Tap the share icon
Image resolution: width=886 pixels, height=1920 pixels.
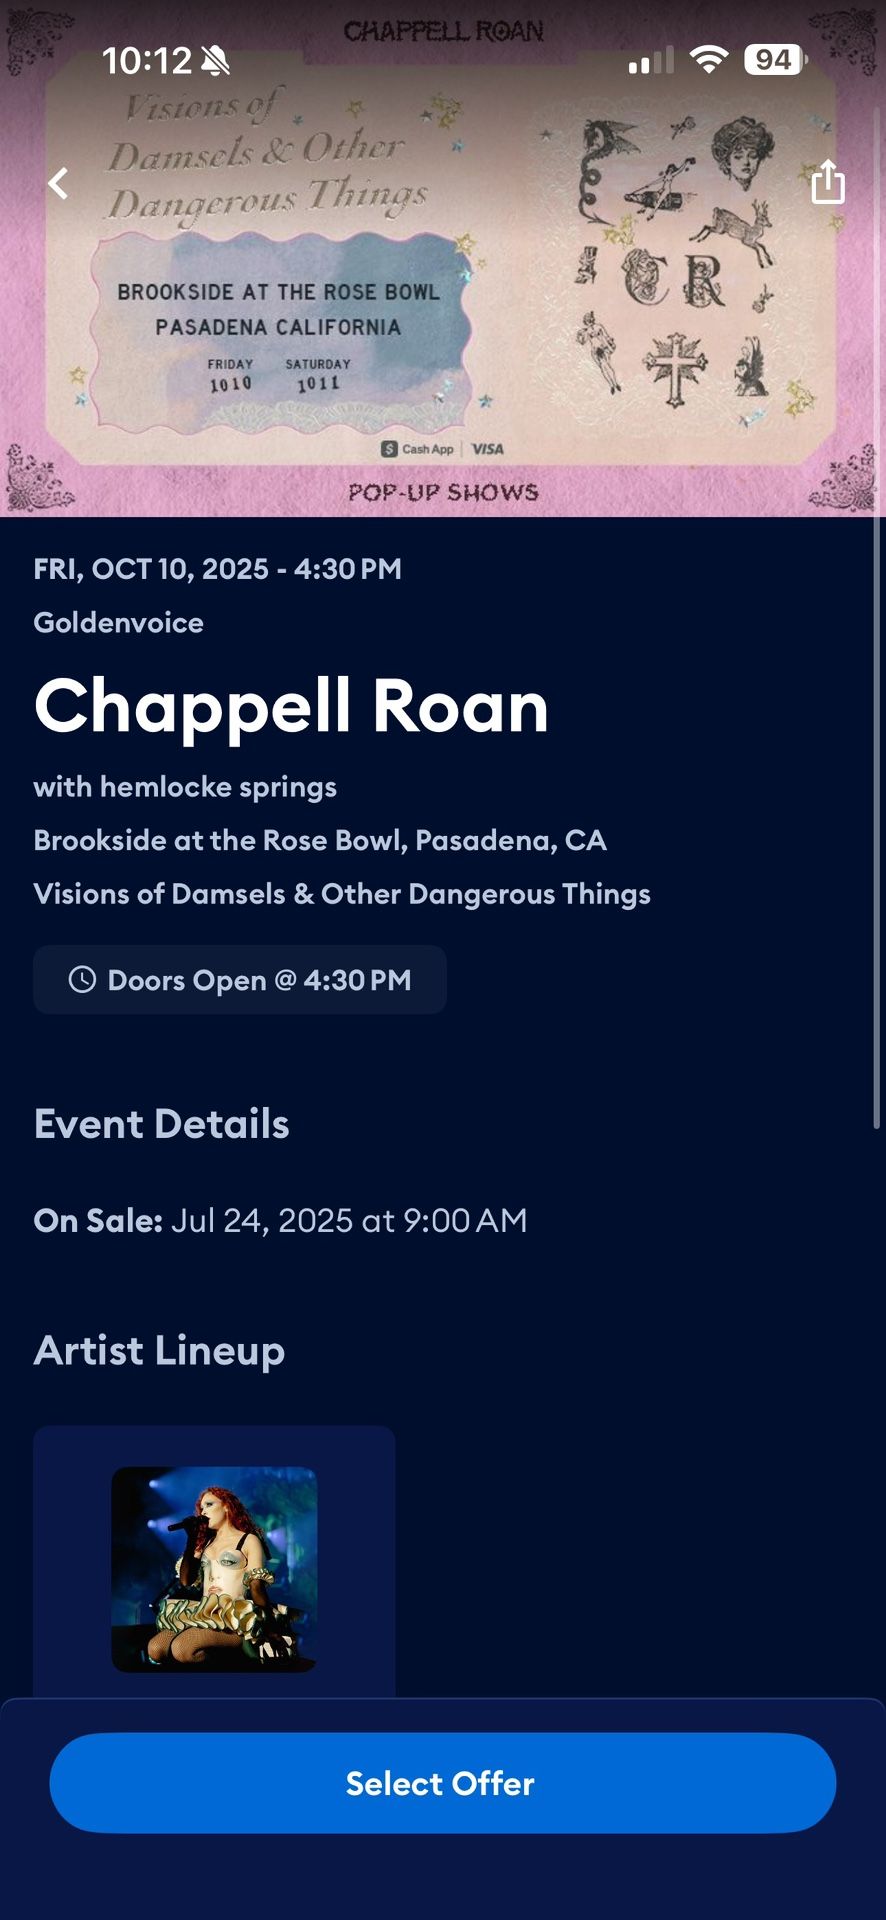pos(827,182)
